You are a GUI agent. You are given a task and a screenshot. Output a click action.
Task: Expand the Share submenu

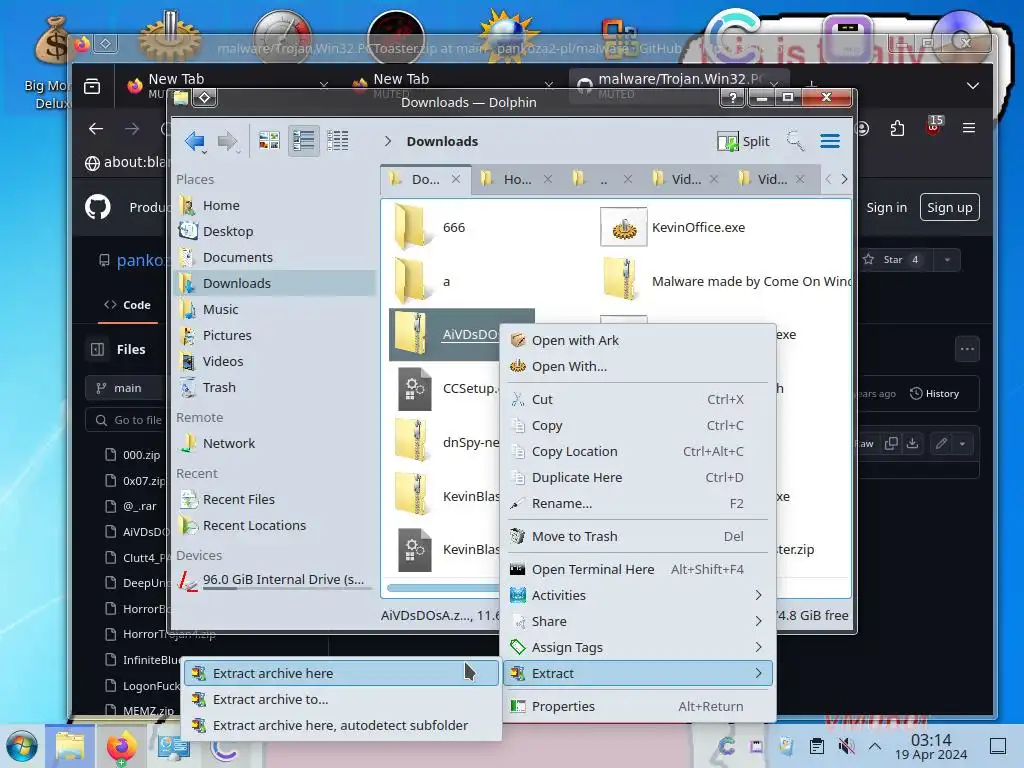pyautogui.click(x=638, y=622)
